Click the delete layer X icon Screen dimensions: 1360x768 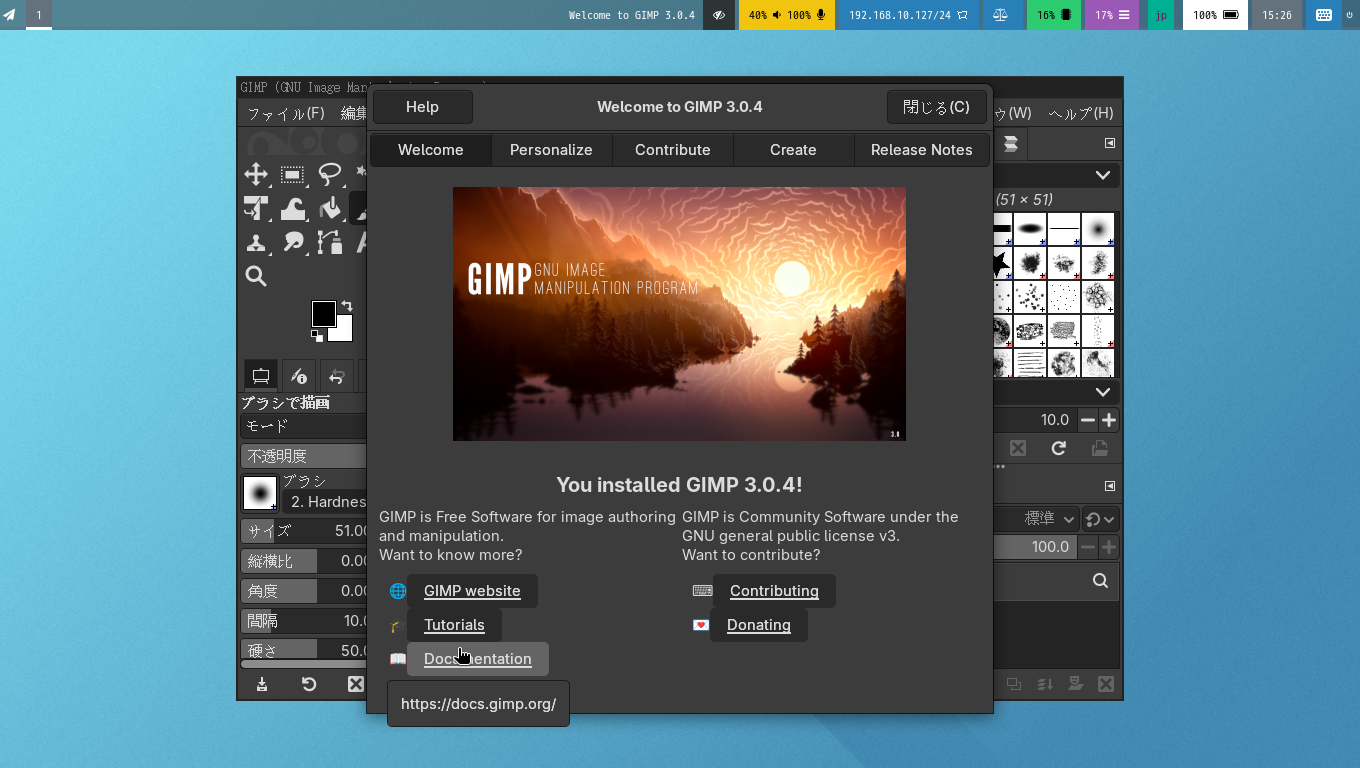[x=1106, y=684]
